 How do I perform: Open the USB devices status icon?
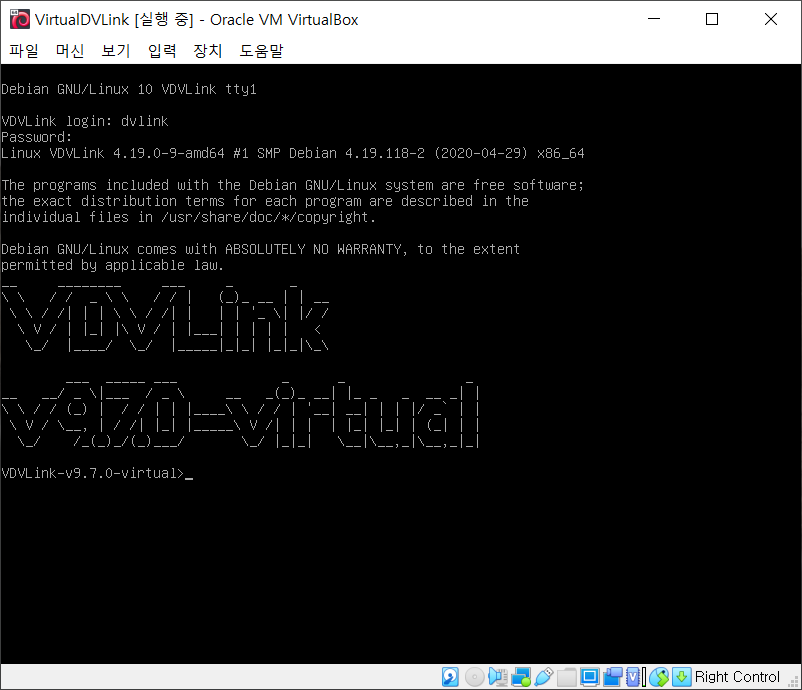tap(544, 677)
